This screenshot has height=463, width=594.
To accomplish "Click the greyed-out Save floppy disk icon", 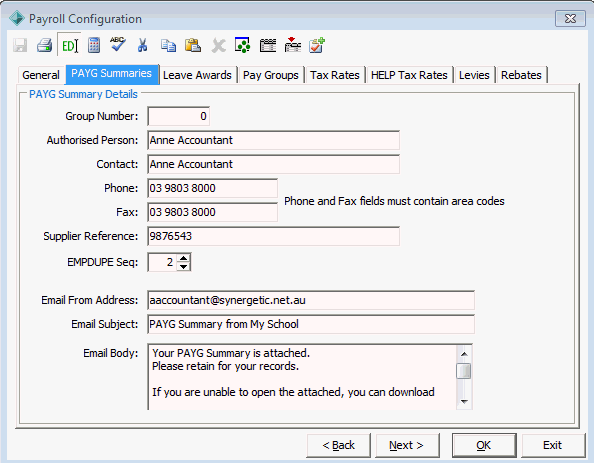I will [x=20, y=45].
